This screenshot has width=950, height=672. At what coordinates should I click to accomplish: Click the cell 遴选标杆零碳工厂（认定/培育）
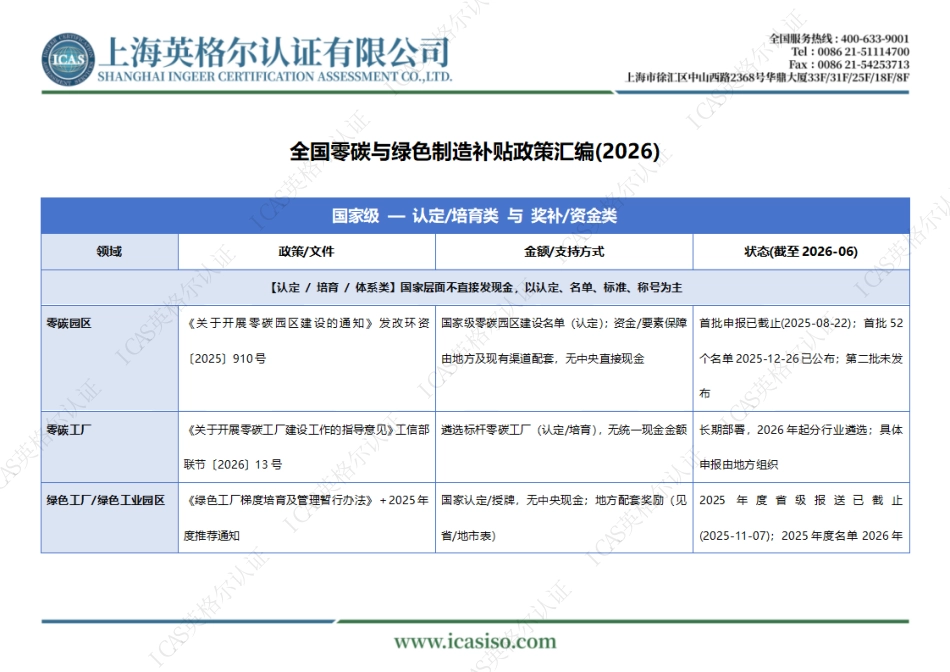[517, 430]
